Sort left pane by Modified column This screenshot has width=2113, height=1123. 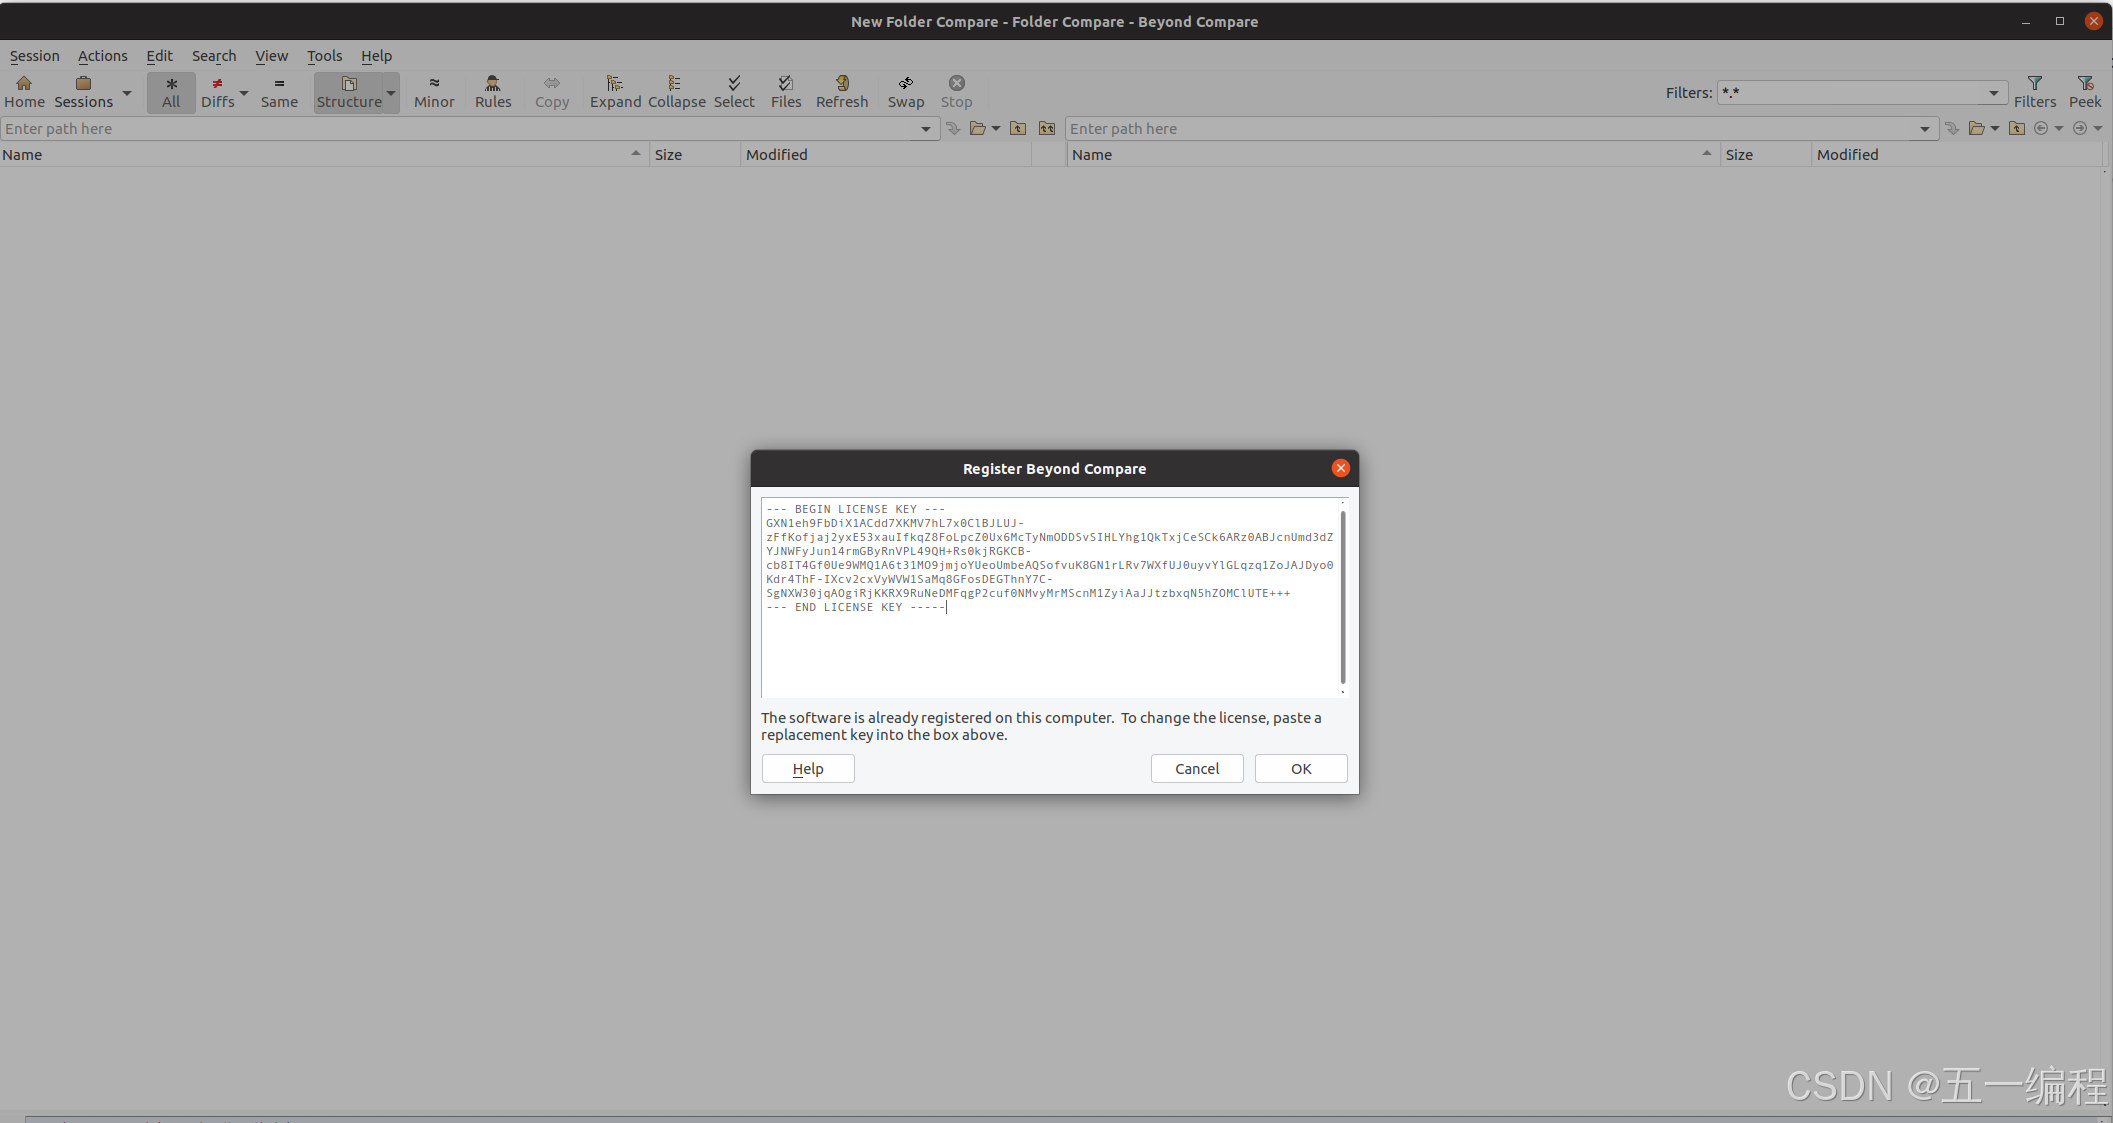point(886,155)
